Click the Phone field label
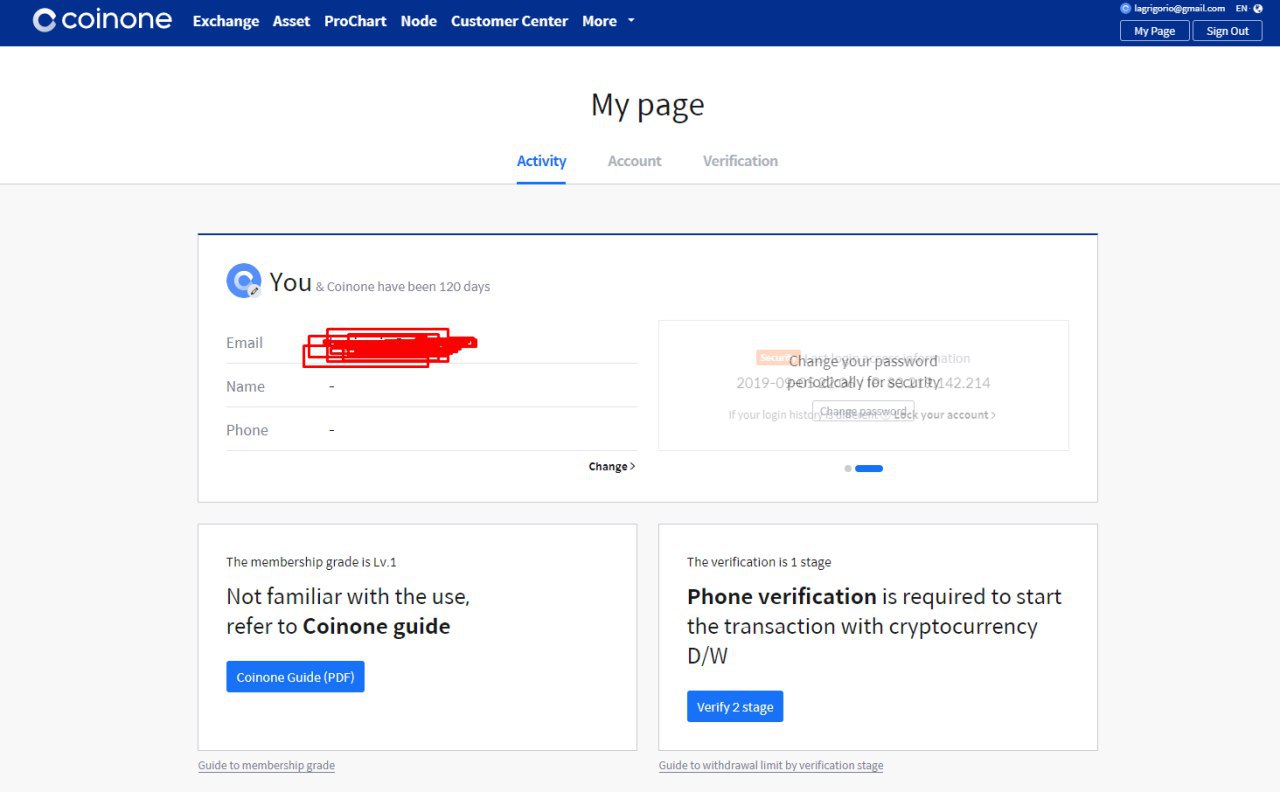Screen dimensions: 1280x792 247,430
